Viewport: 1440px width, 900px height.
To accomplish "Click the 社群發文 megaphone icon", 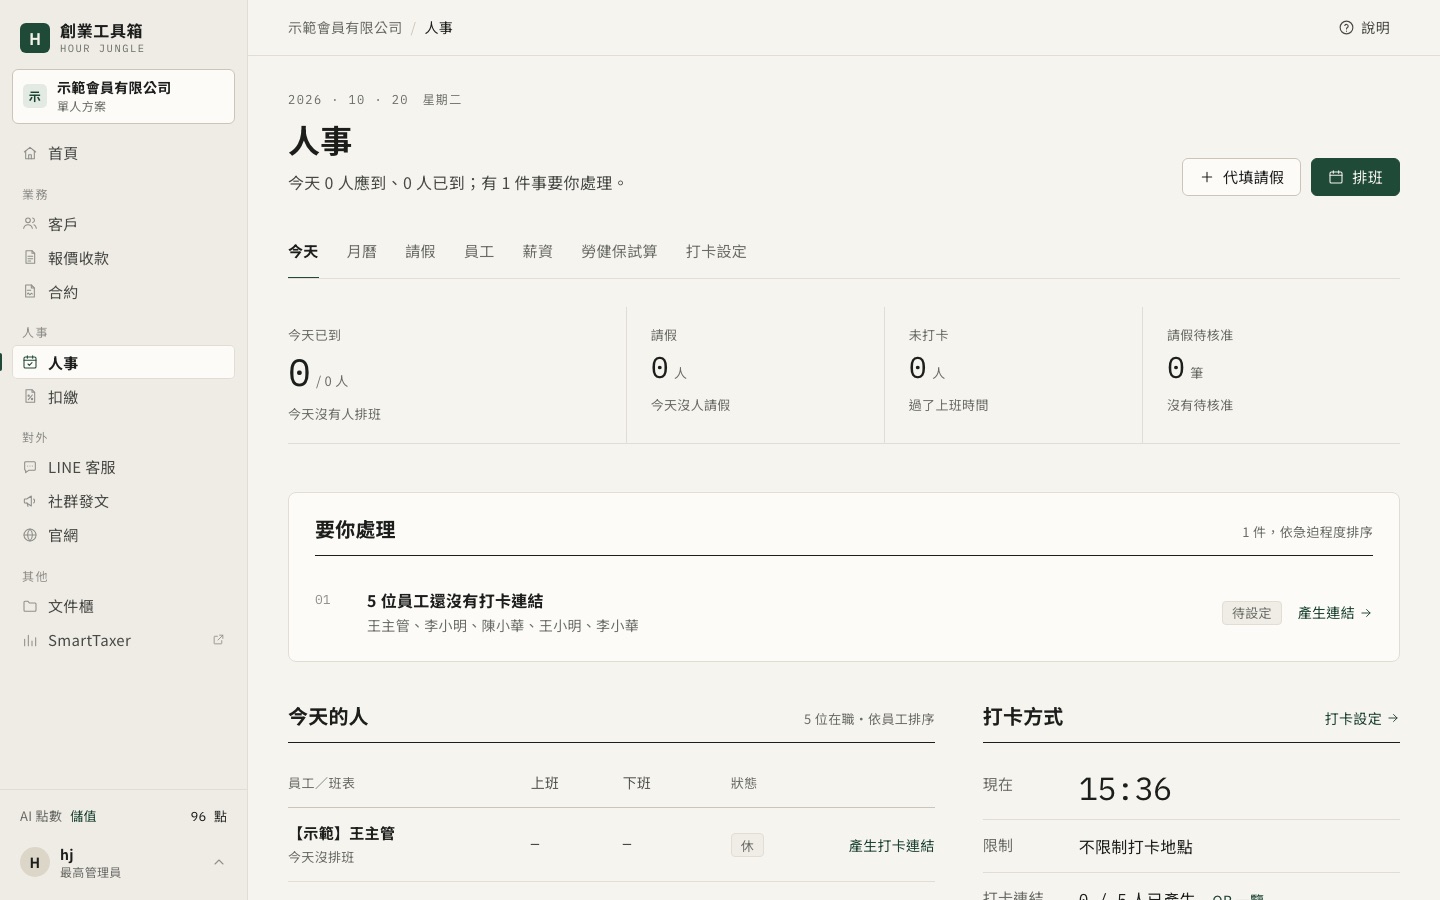I will point(30,501).
